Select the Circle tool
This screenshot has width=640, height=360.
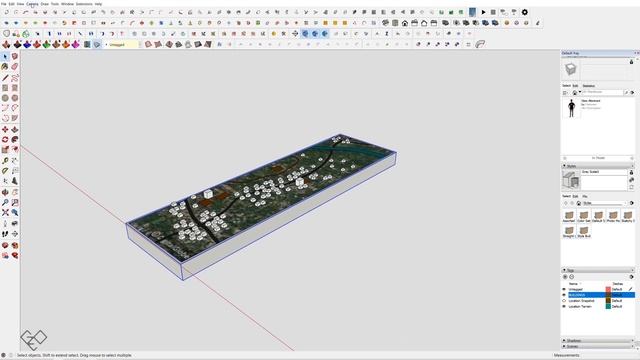[x=5, y=98]
